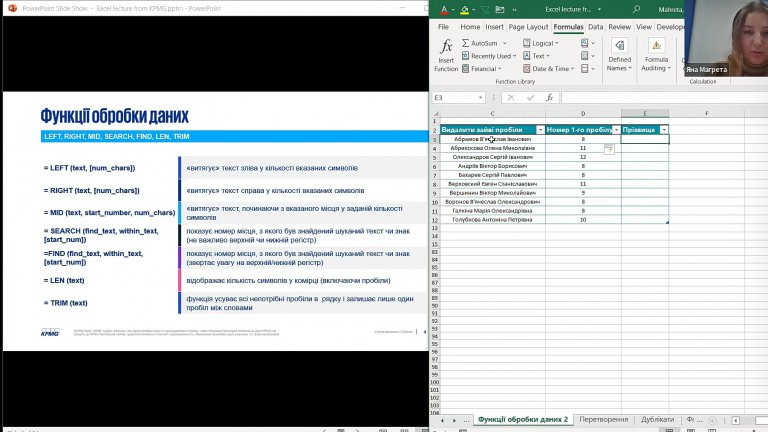Click the paste options smart tag icon
This screenshot has width=768, height=432.
[609, 149]
